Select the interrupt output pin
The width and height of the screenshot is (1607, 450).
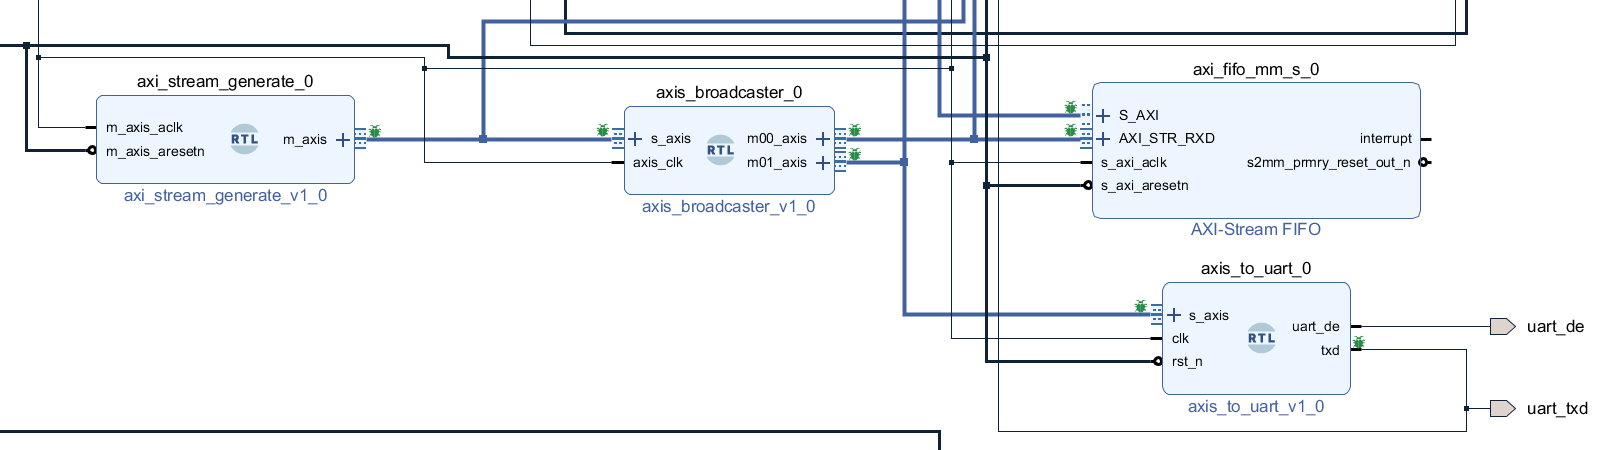point(1386,138)
